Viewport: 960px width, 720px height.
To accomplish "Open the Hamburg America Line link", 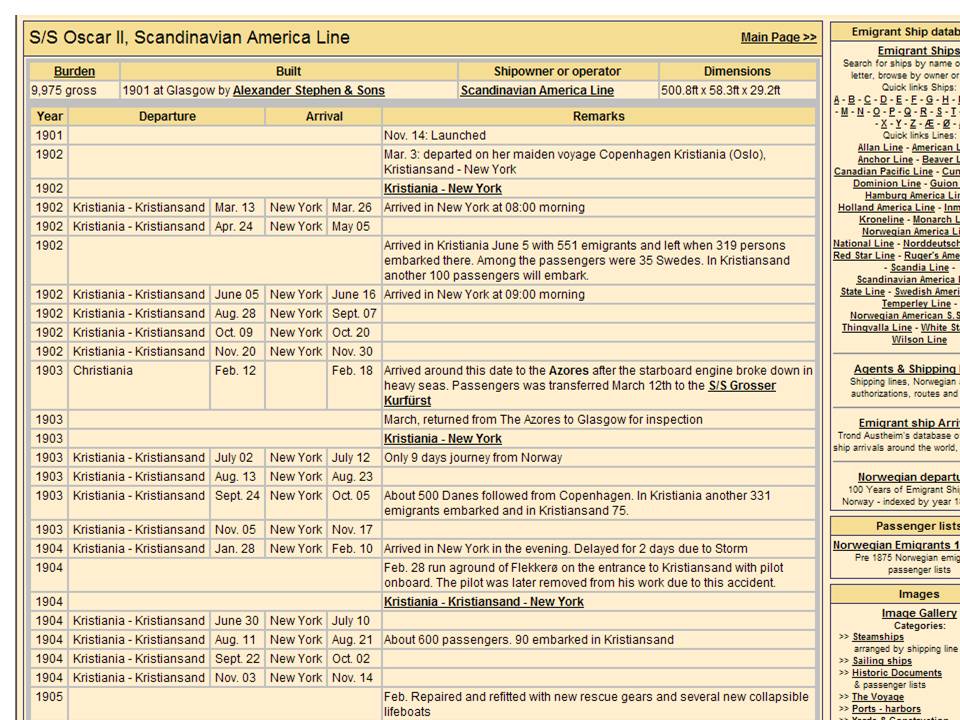I will click(x=912, y=195).
